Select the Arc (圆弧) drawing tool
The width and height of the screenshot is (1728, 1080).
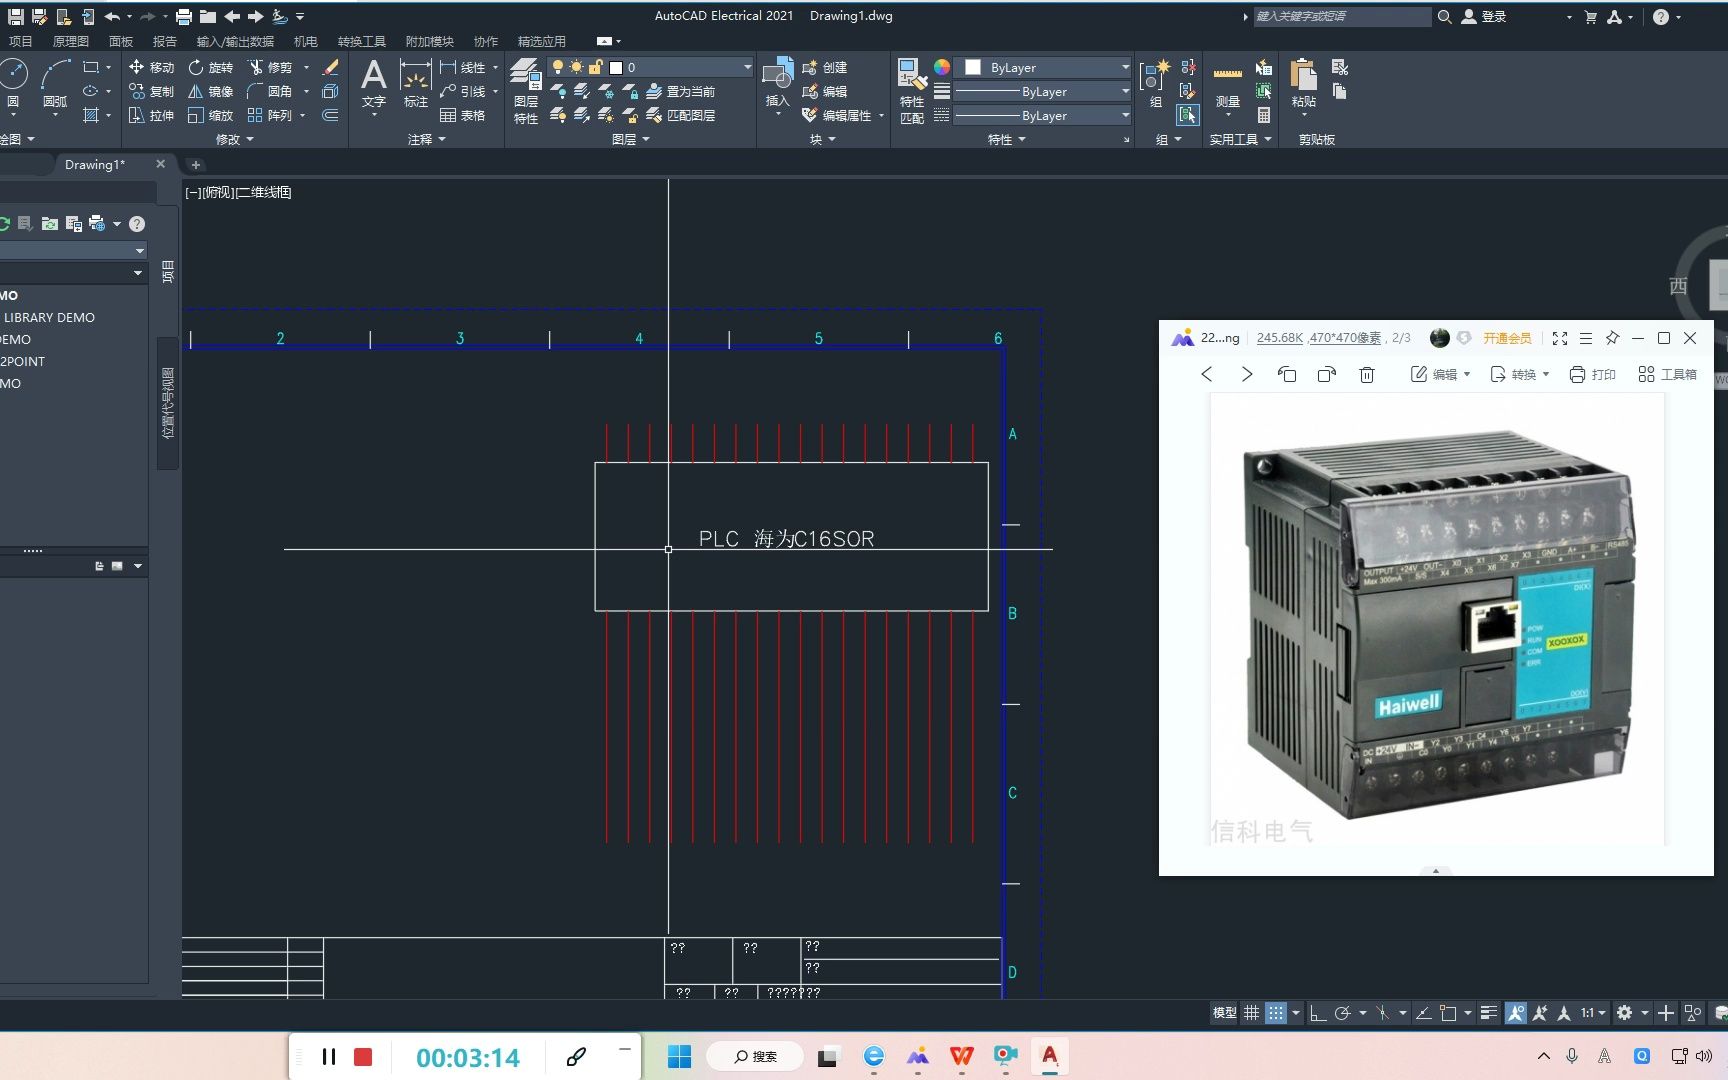[x=55, y=84]
